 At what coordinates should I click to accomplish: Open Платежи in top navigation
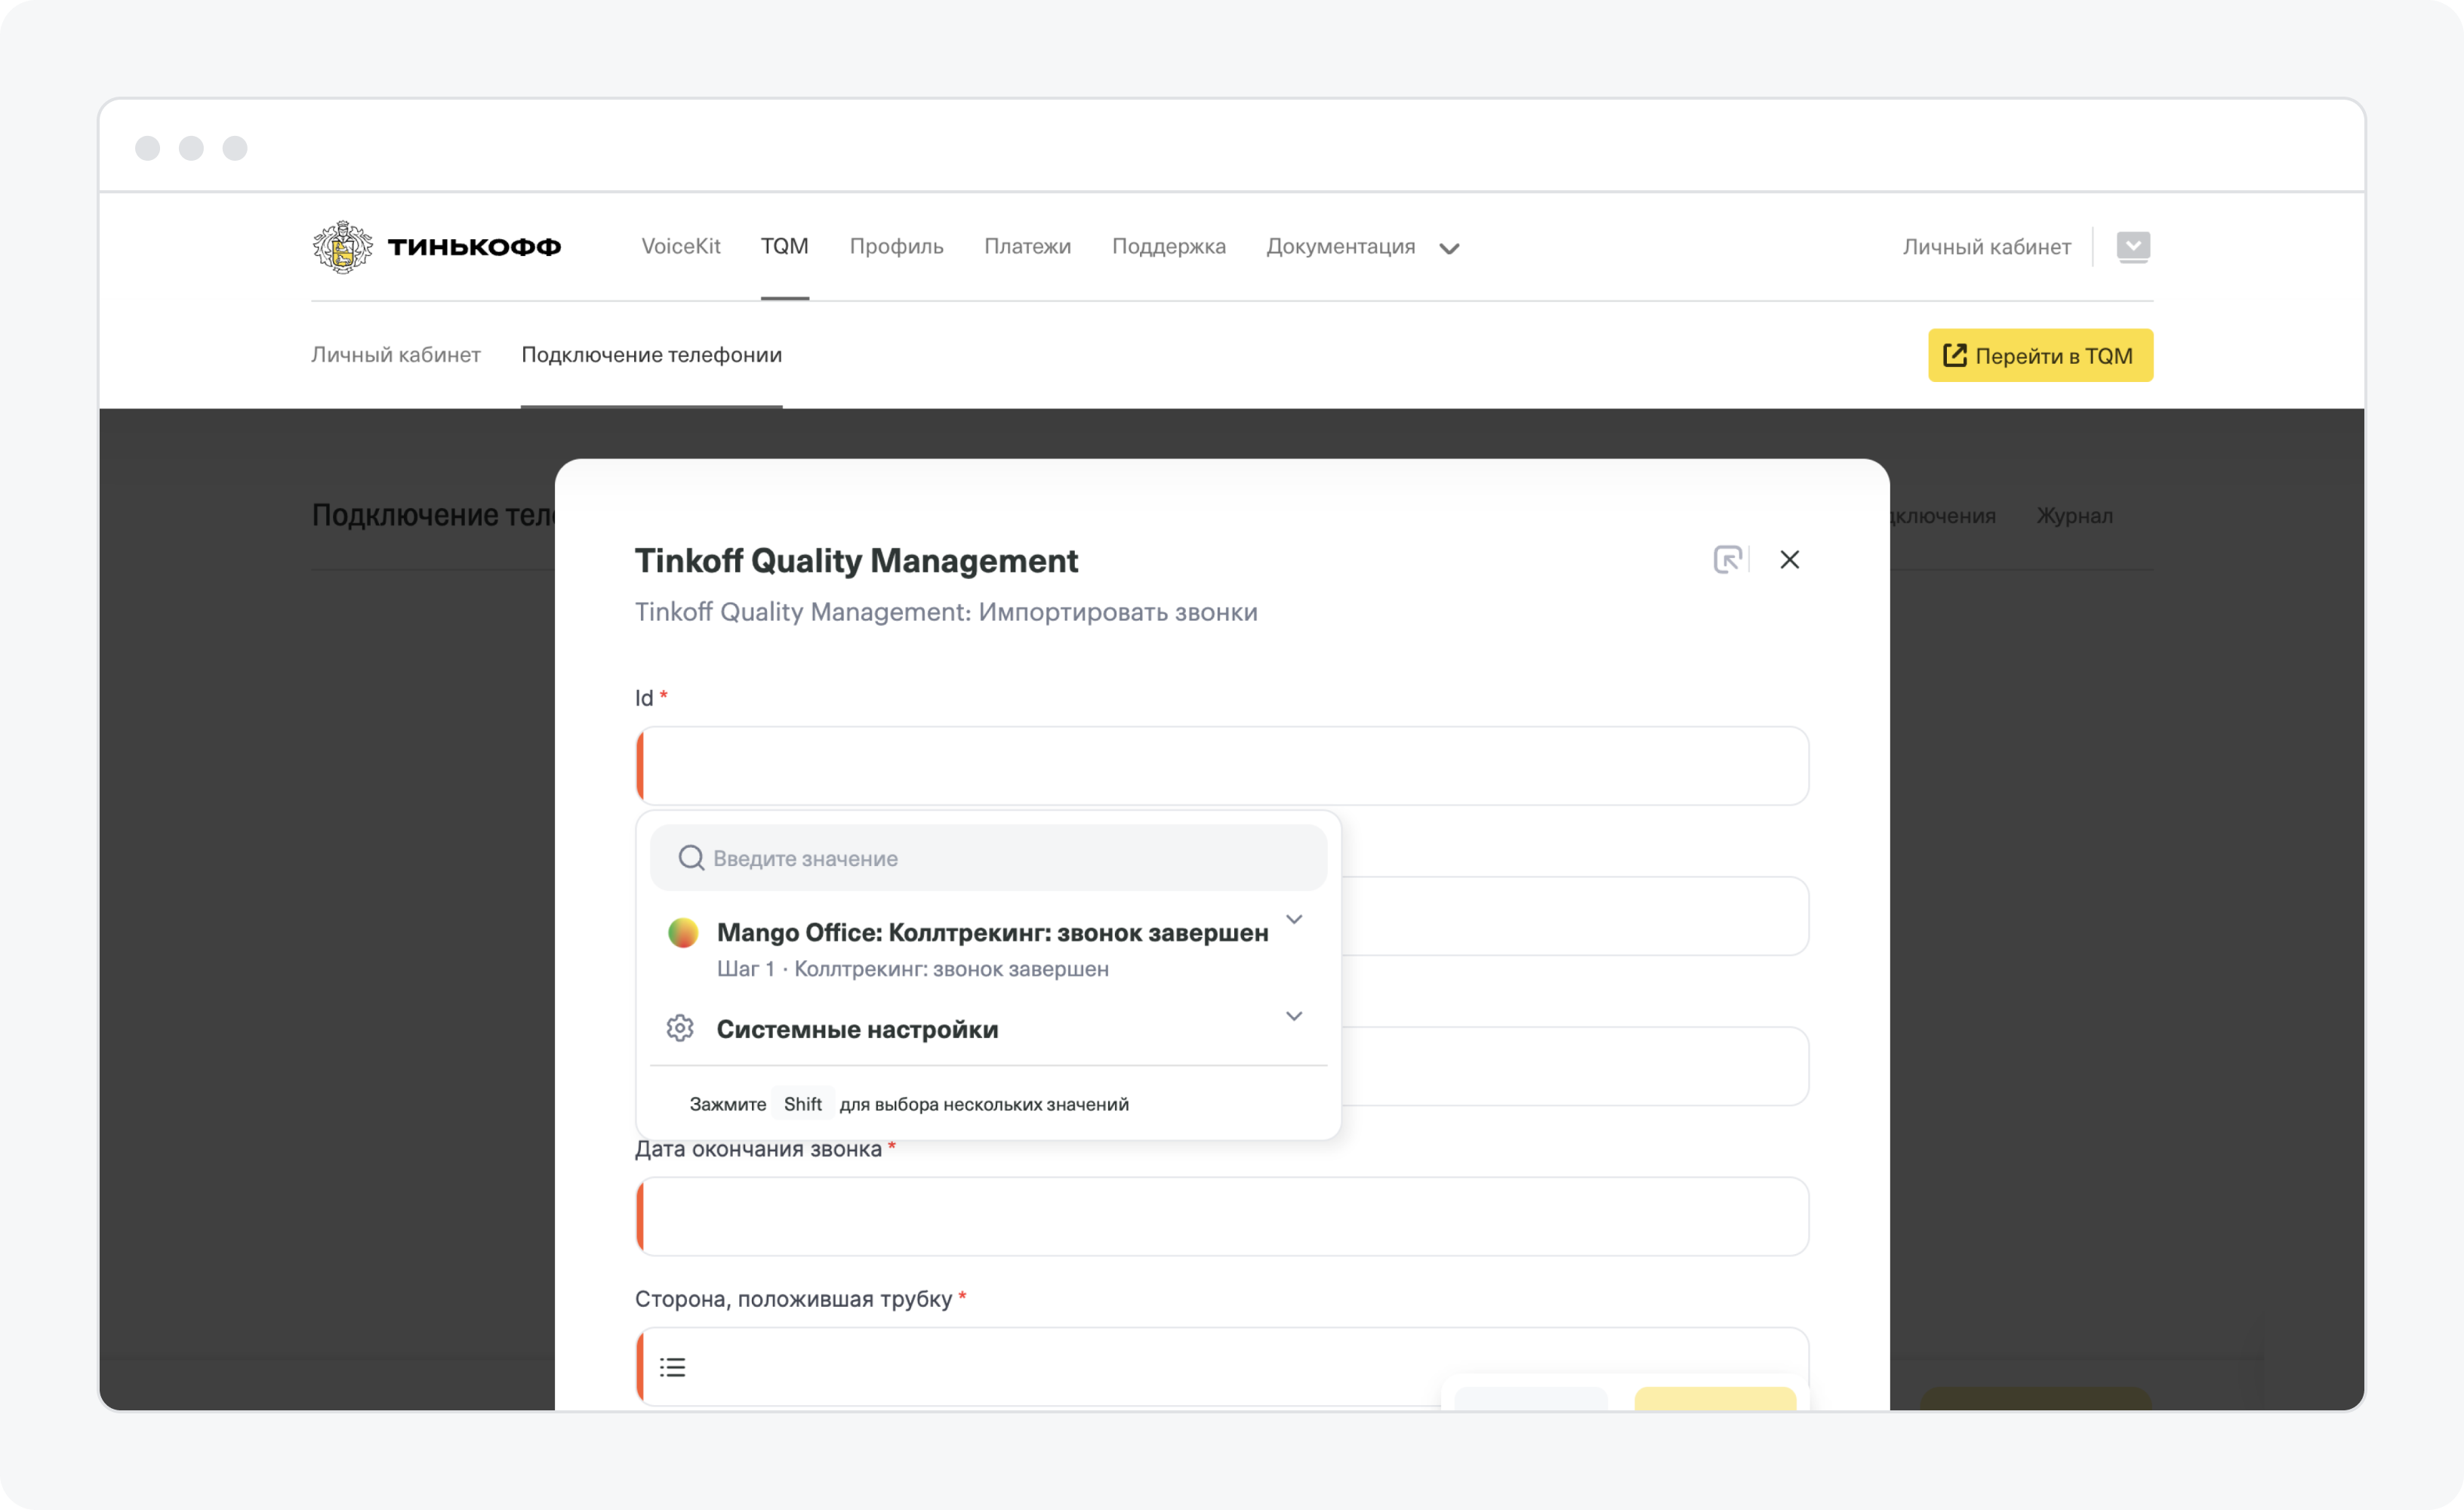tap(1027, 246)
